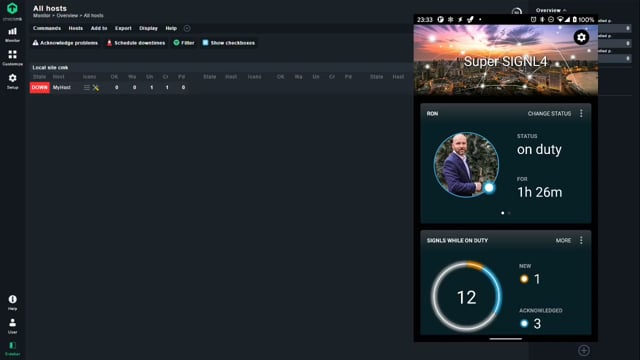Viewport: 640px width, 360px height.
Task: Click the circular show-more icon after Help
Action: coord(187,28)
